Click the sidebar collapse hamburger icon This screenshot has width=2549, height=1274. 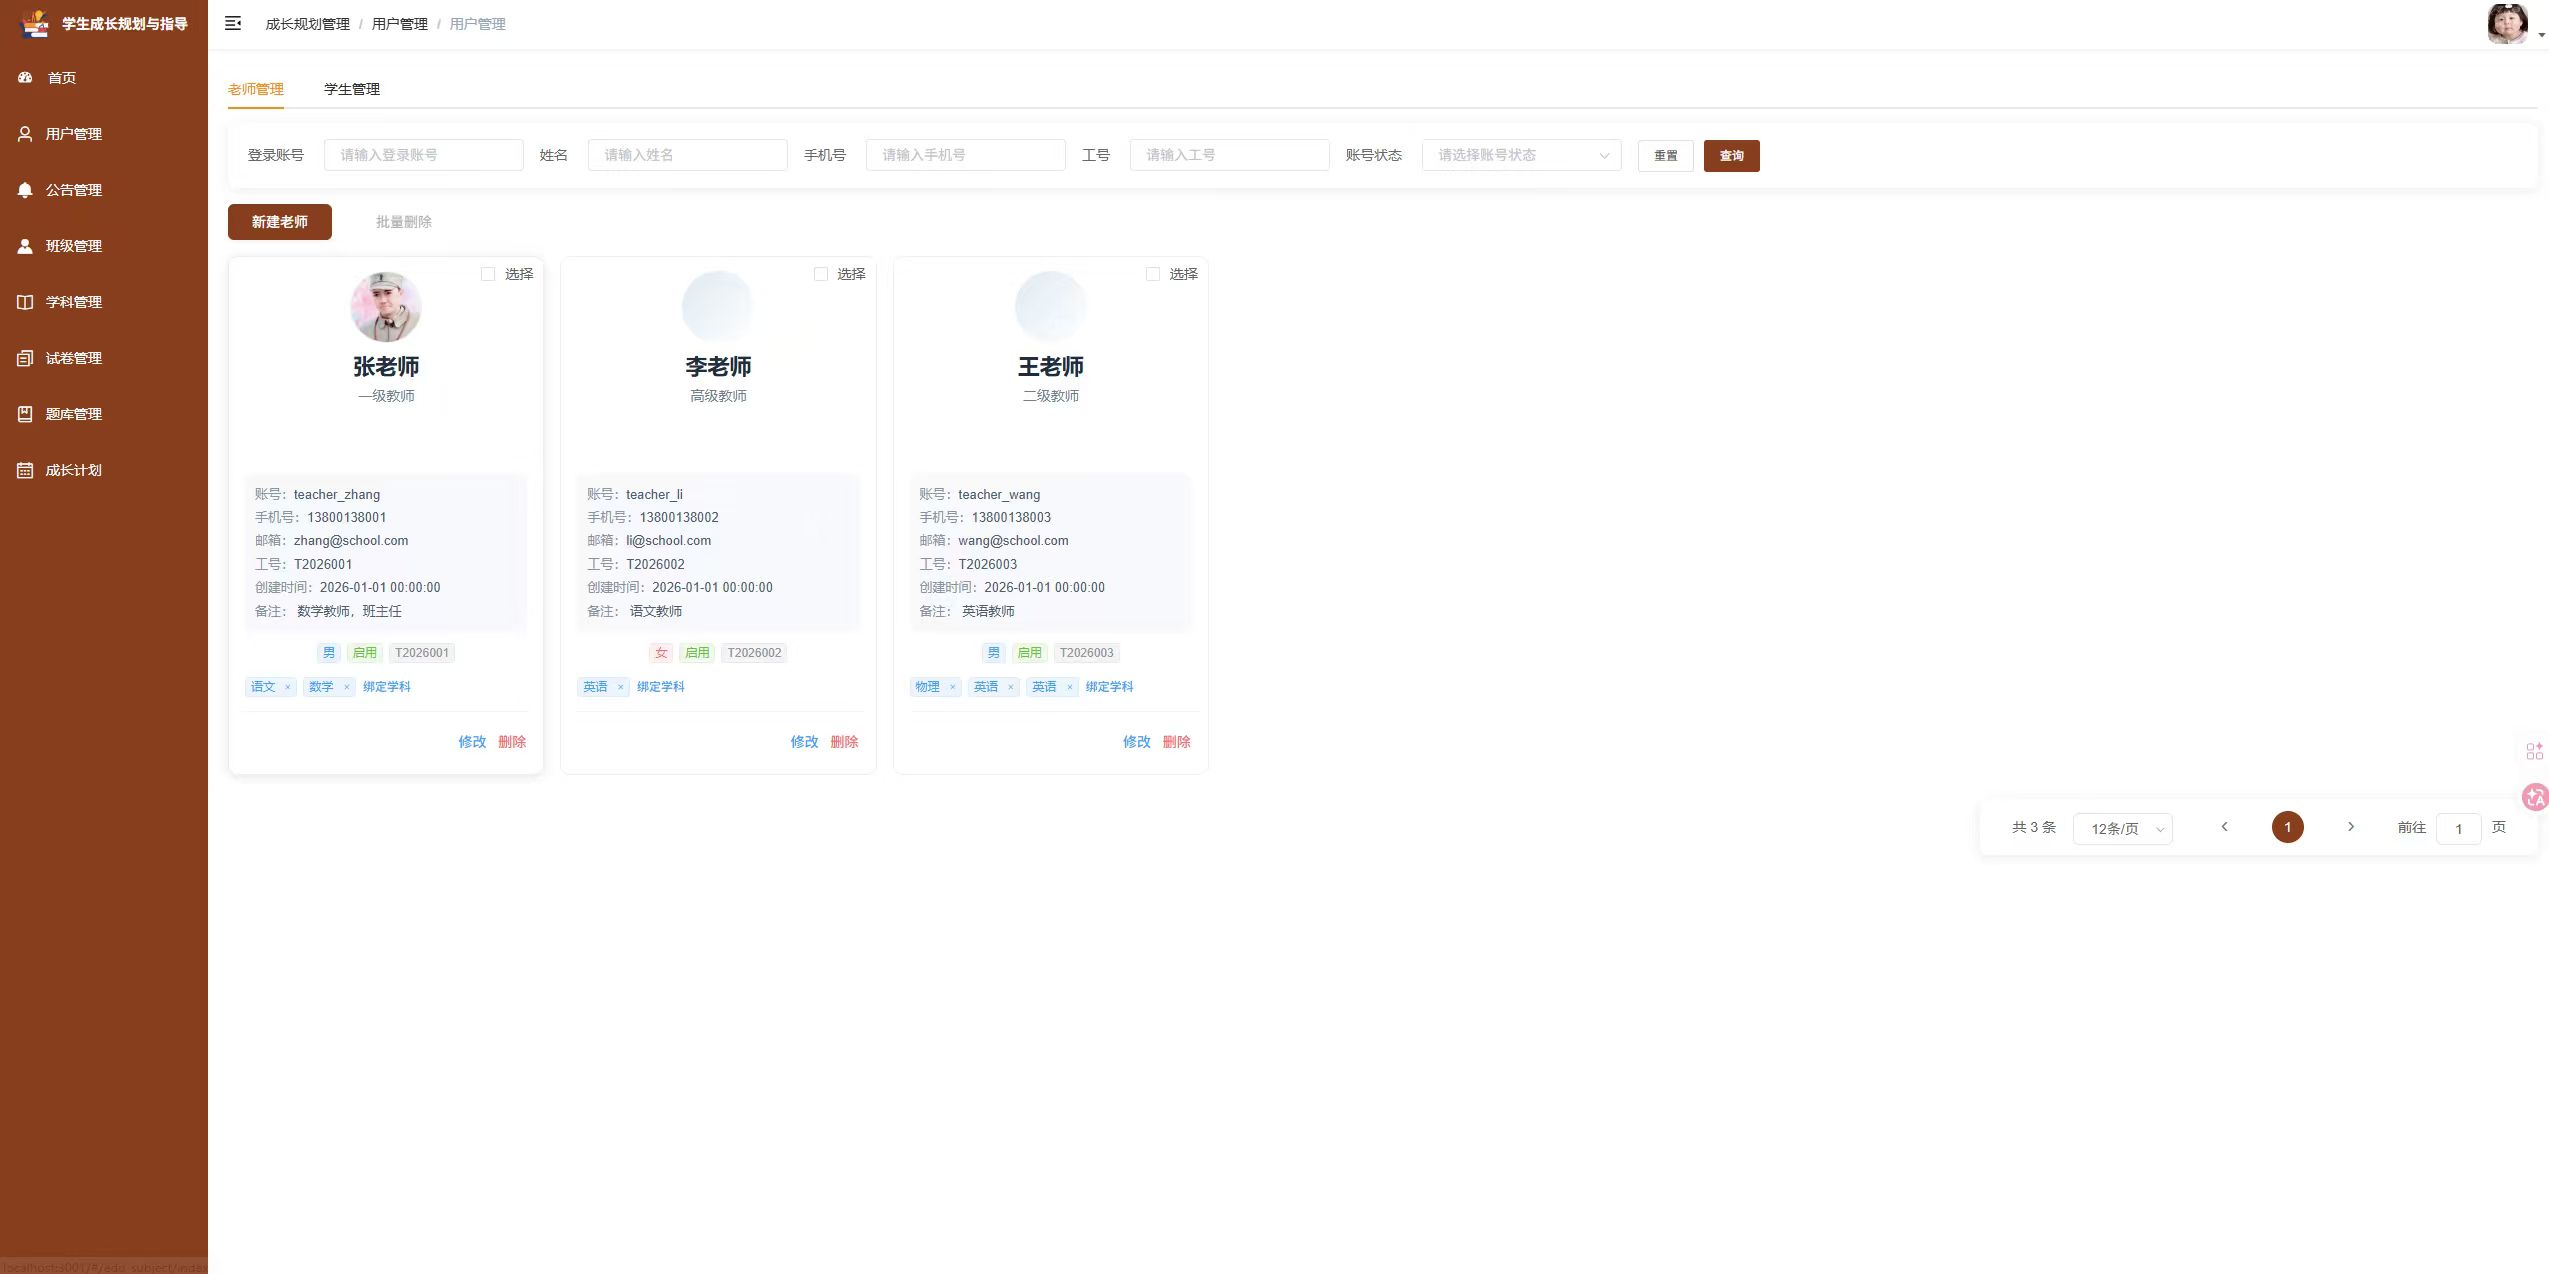[233, 23]
